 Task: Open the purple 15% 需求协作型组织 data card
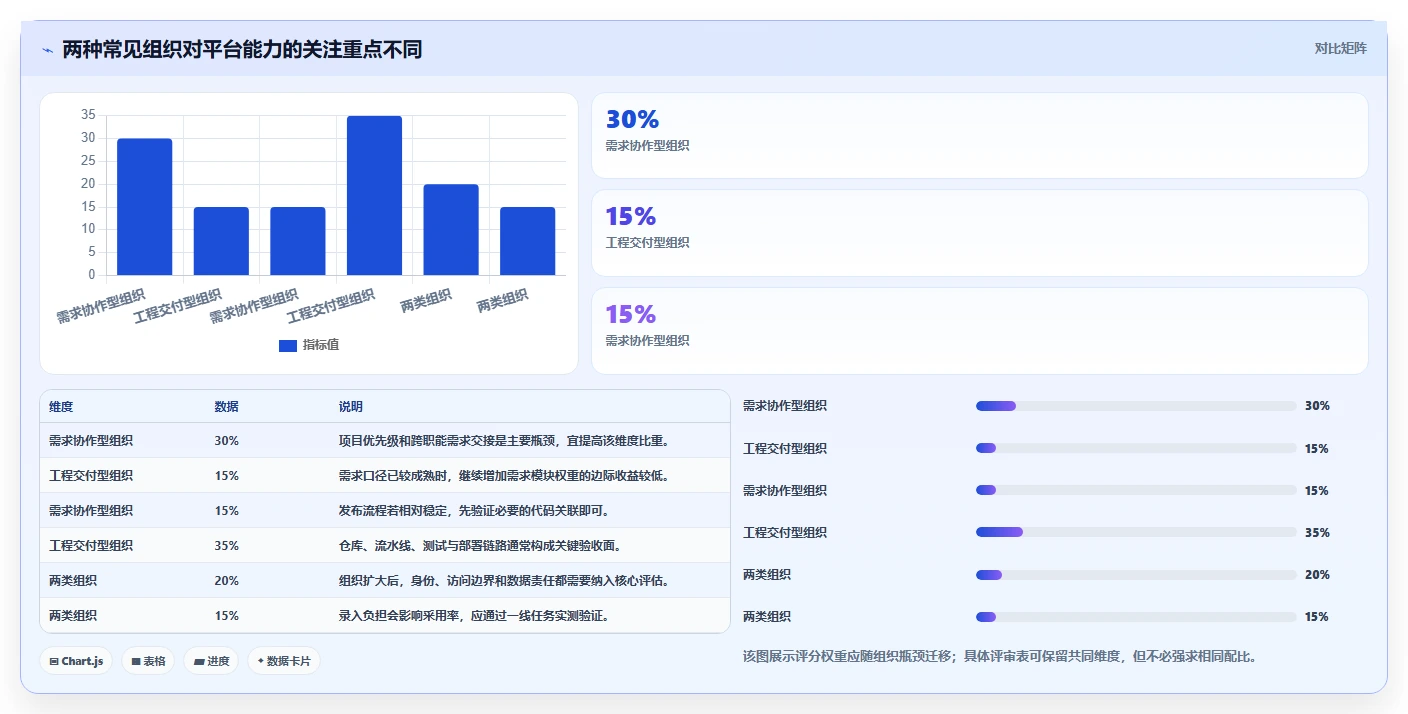click(979, 331)
